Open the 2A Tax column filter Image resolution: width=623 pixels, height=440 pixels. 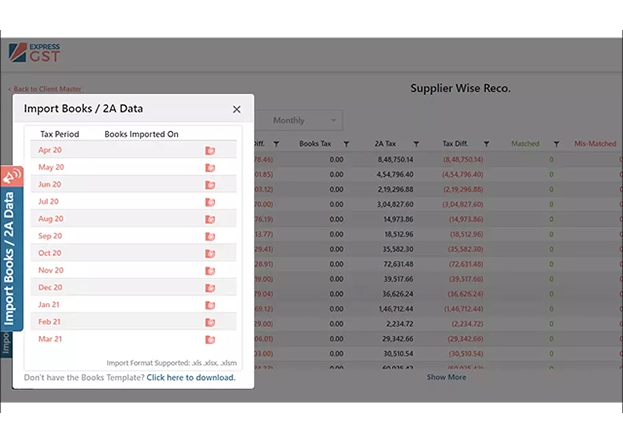point(416,144)
